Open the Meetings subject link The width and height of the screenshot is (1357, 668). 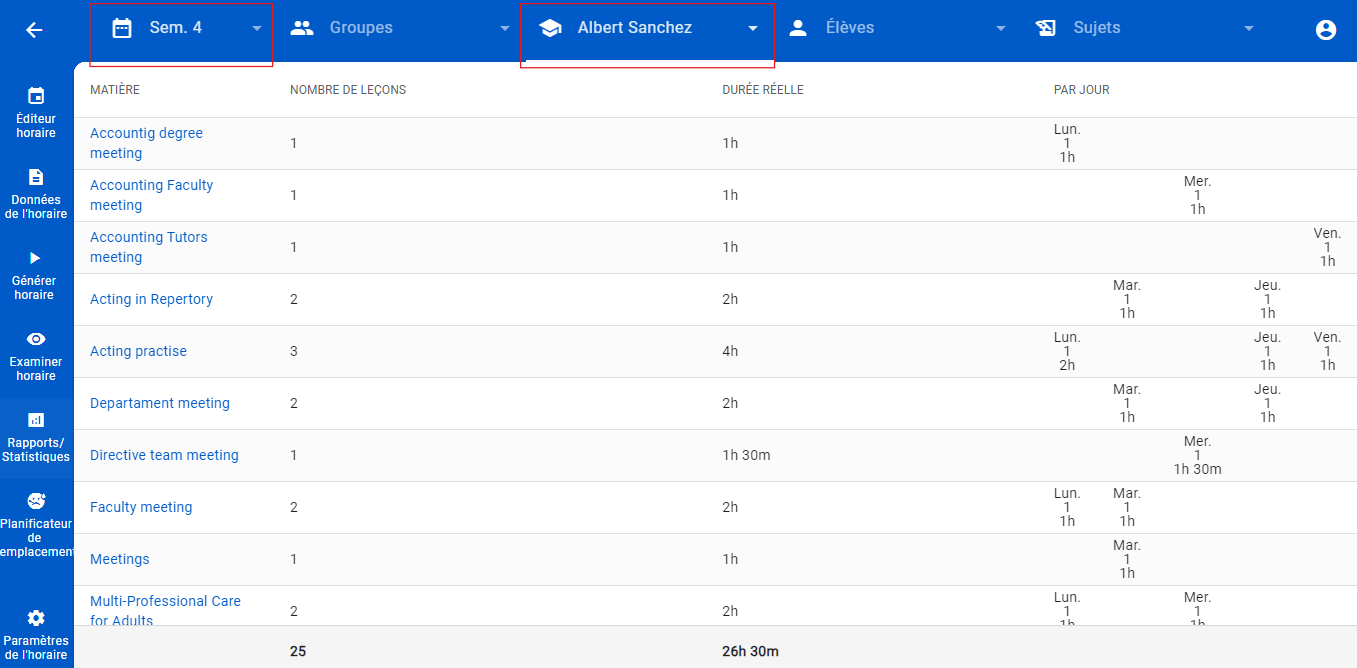119,559
